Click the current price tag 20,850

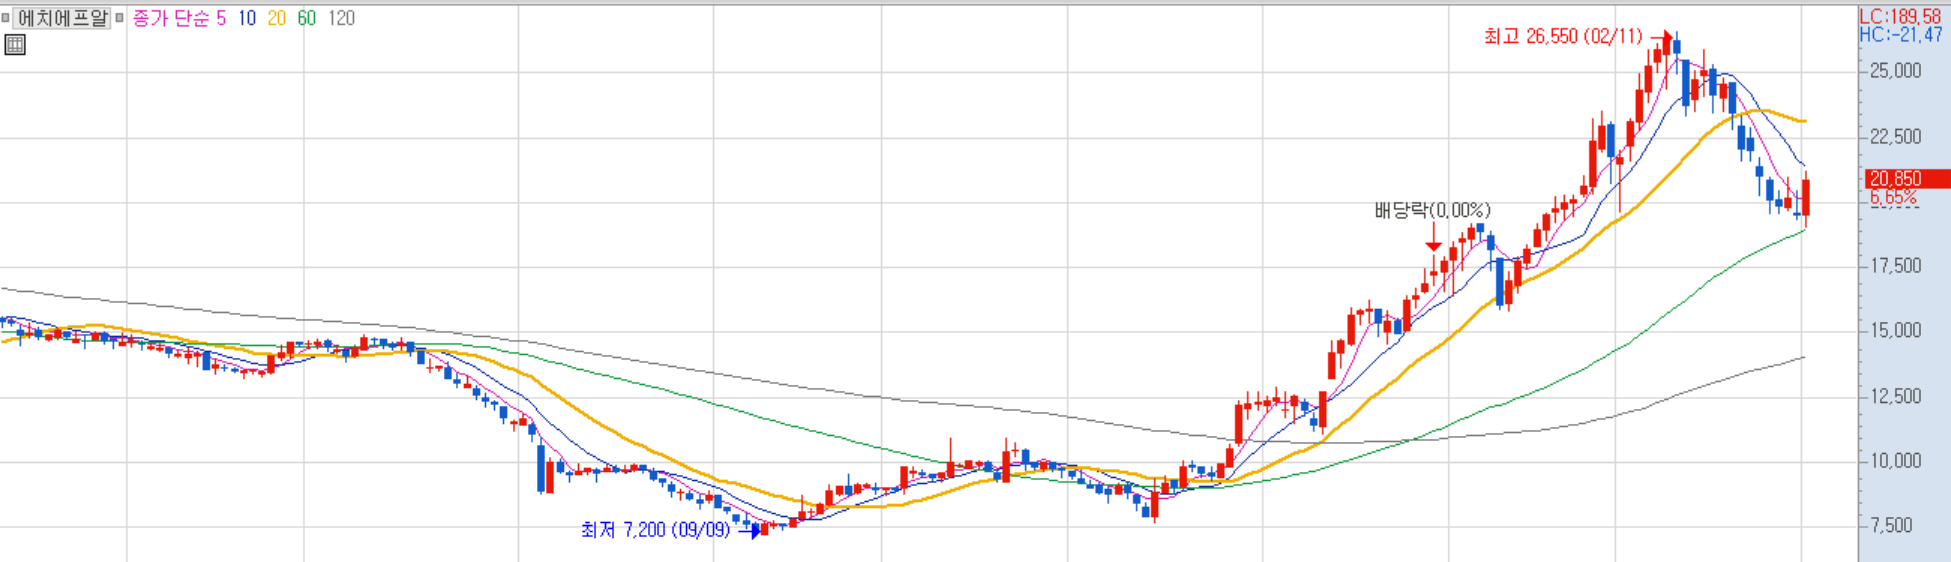[x=1907, y=179]
